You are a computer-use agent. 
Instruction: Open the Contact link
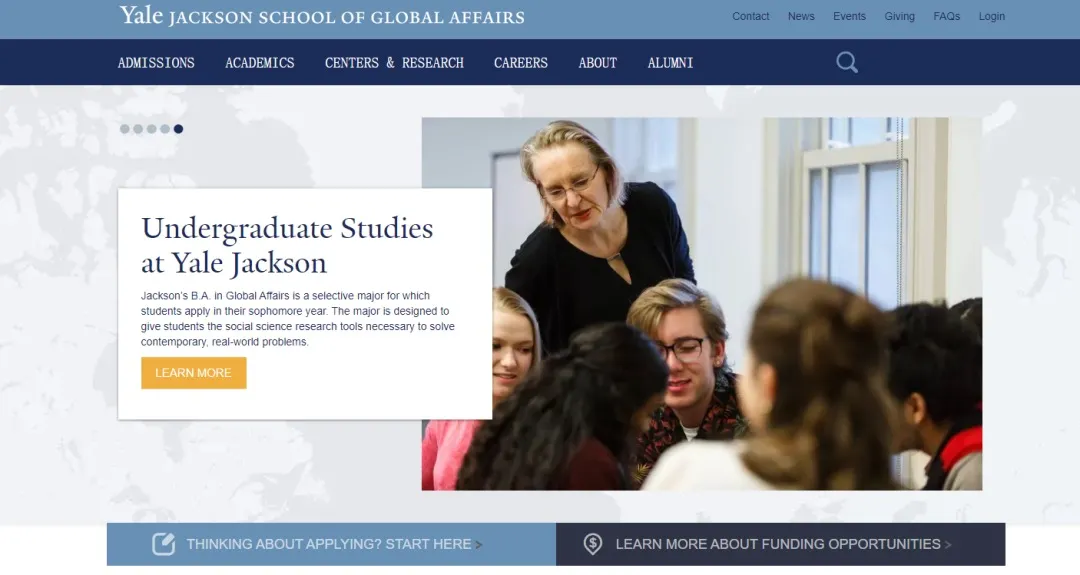[750, 16]
